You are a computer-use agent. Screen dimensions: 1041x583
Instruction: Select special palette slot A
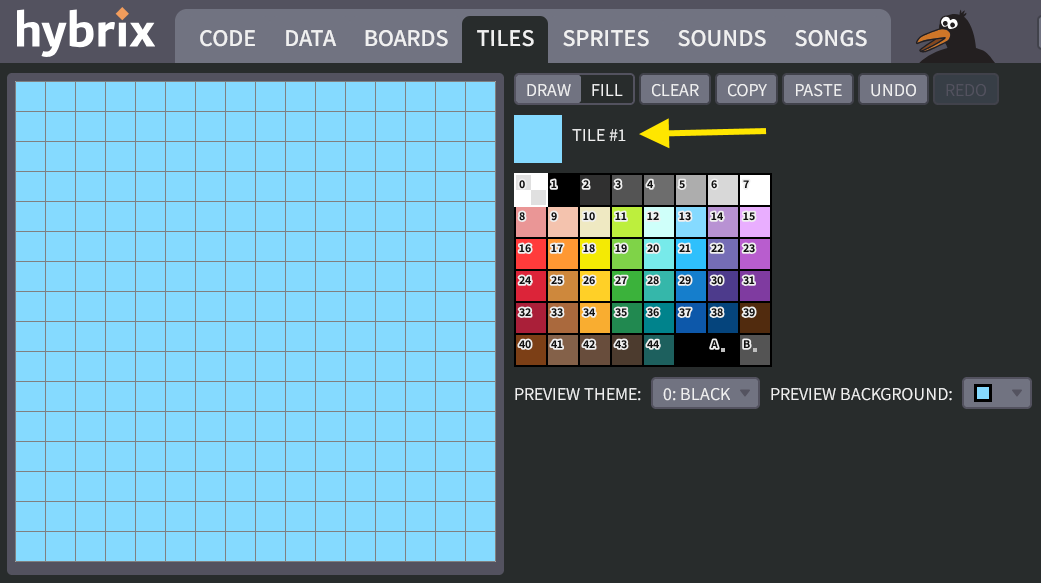click(716, 349)
